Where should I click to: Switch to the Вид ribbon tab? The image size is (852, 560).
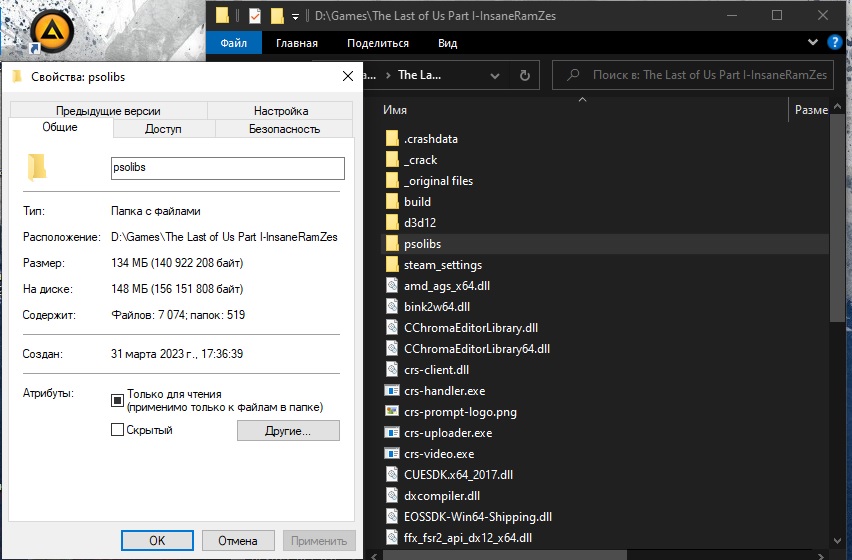tap(447, 44)
